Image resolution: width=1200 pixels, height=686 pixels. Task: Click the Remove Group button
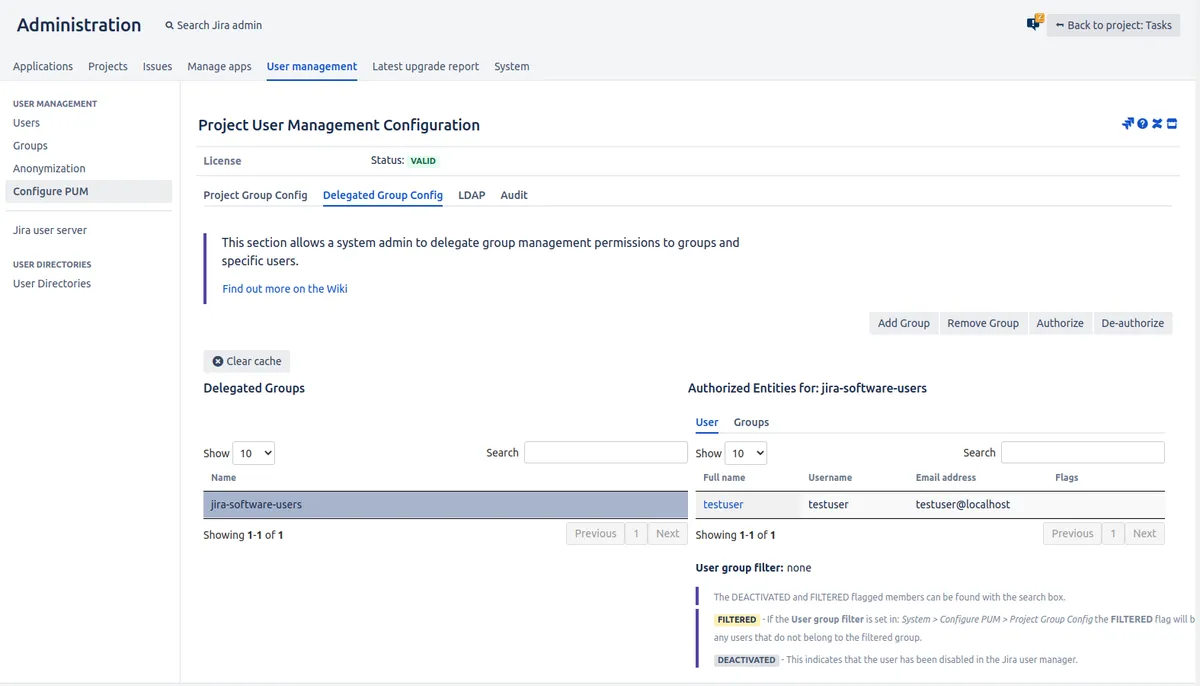(x=983, y=323)
